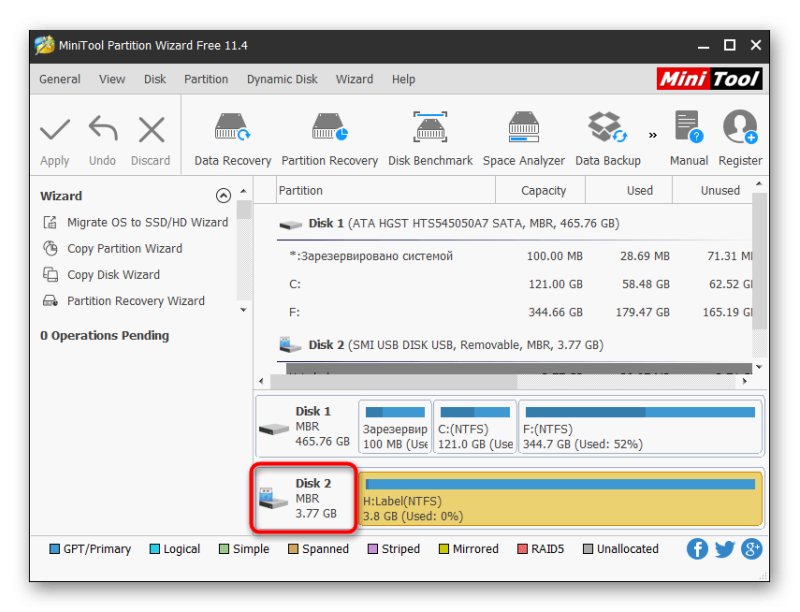
Task: Select Disk 1 header row in list
Action: (x=514, y=223)
